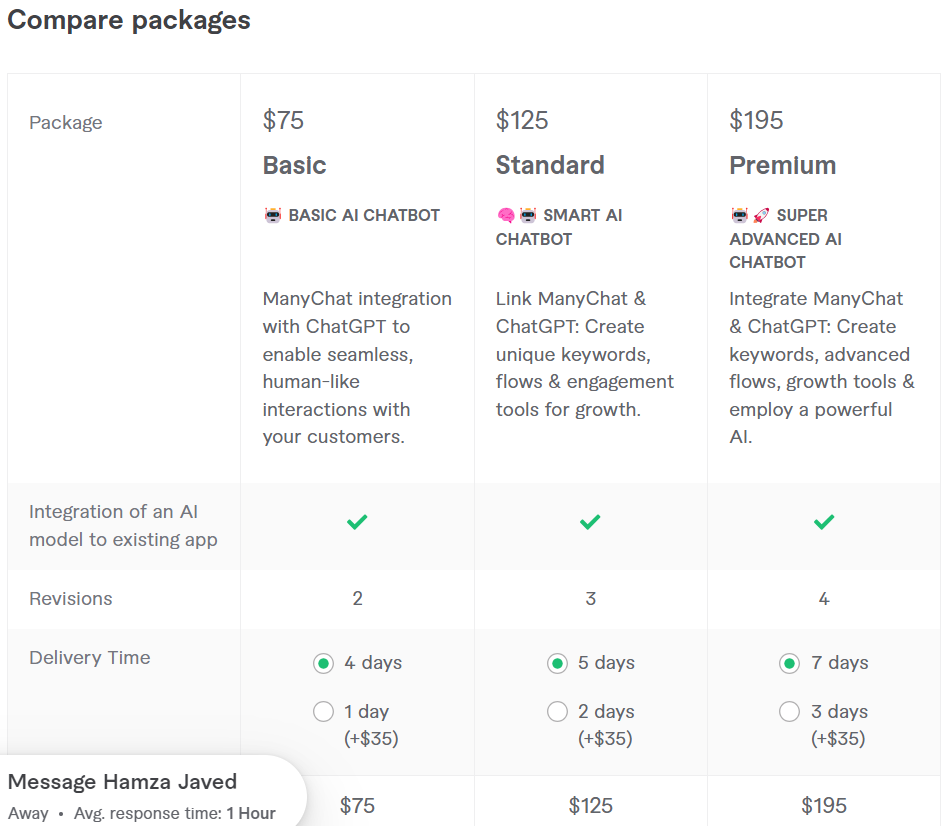The height and width of the screenshot is (826, 941).
Task: Click the Premium package title
Action: pos(782,165)
